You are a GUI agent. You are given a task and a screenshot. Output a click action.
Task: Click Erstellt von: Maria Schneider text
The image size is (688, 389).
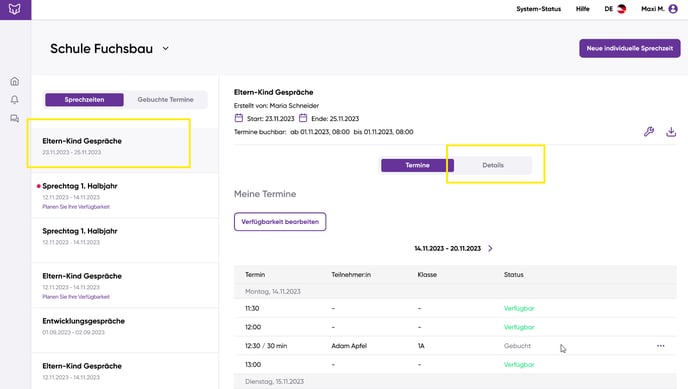[x=276, y=105]
